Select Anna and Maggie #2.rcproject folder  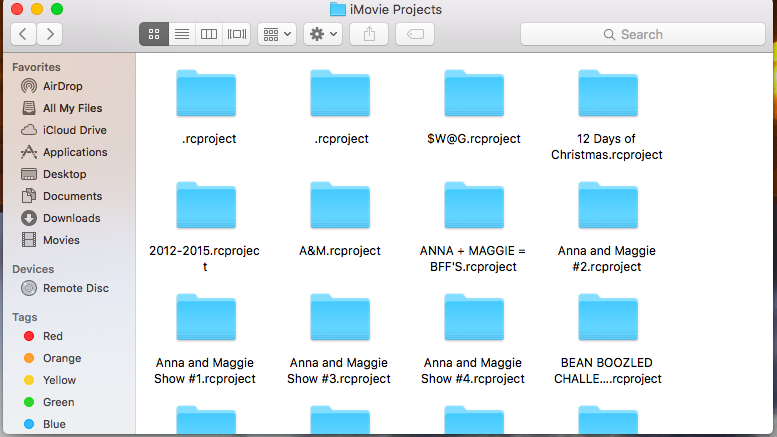coord(608,206)
